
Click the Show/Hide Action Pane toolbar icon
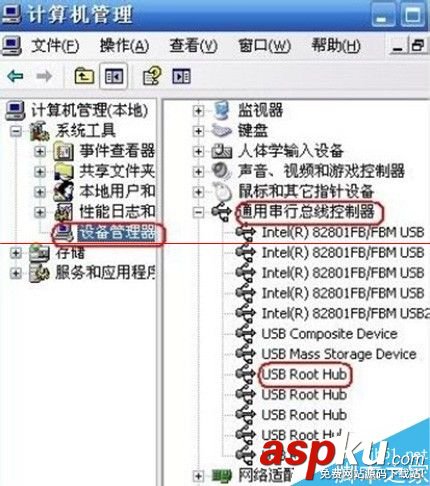181,76
